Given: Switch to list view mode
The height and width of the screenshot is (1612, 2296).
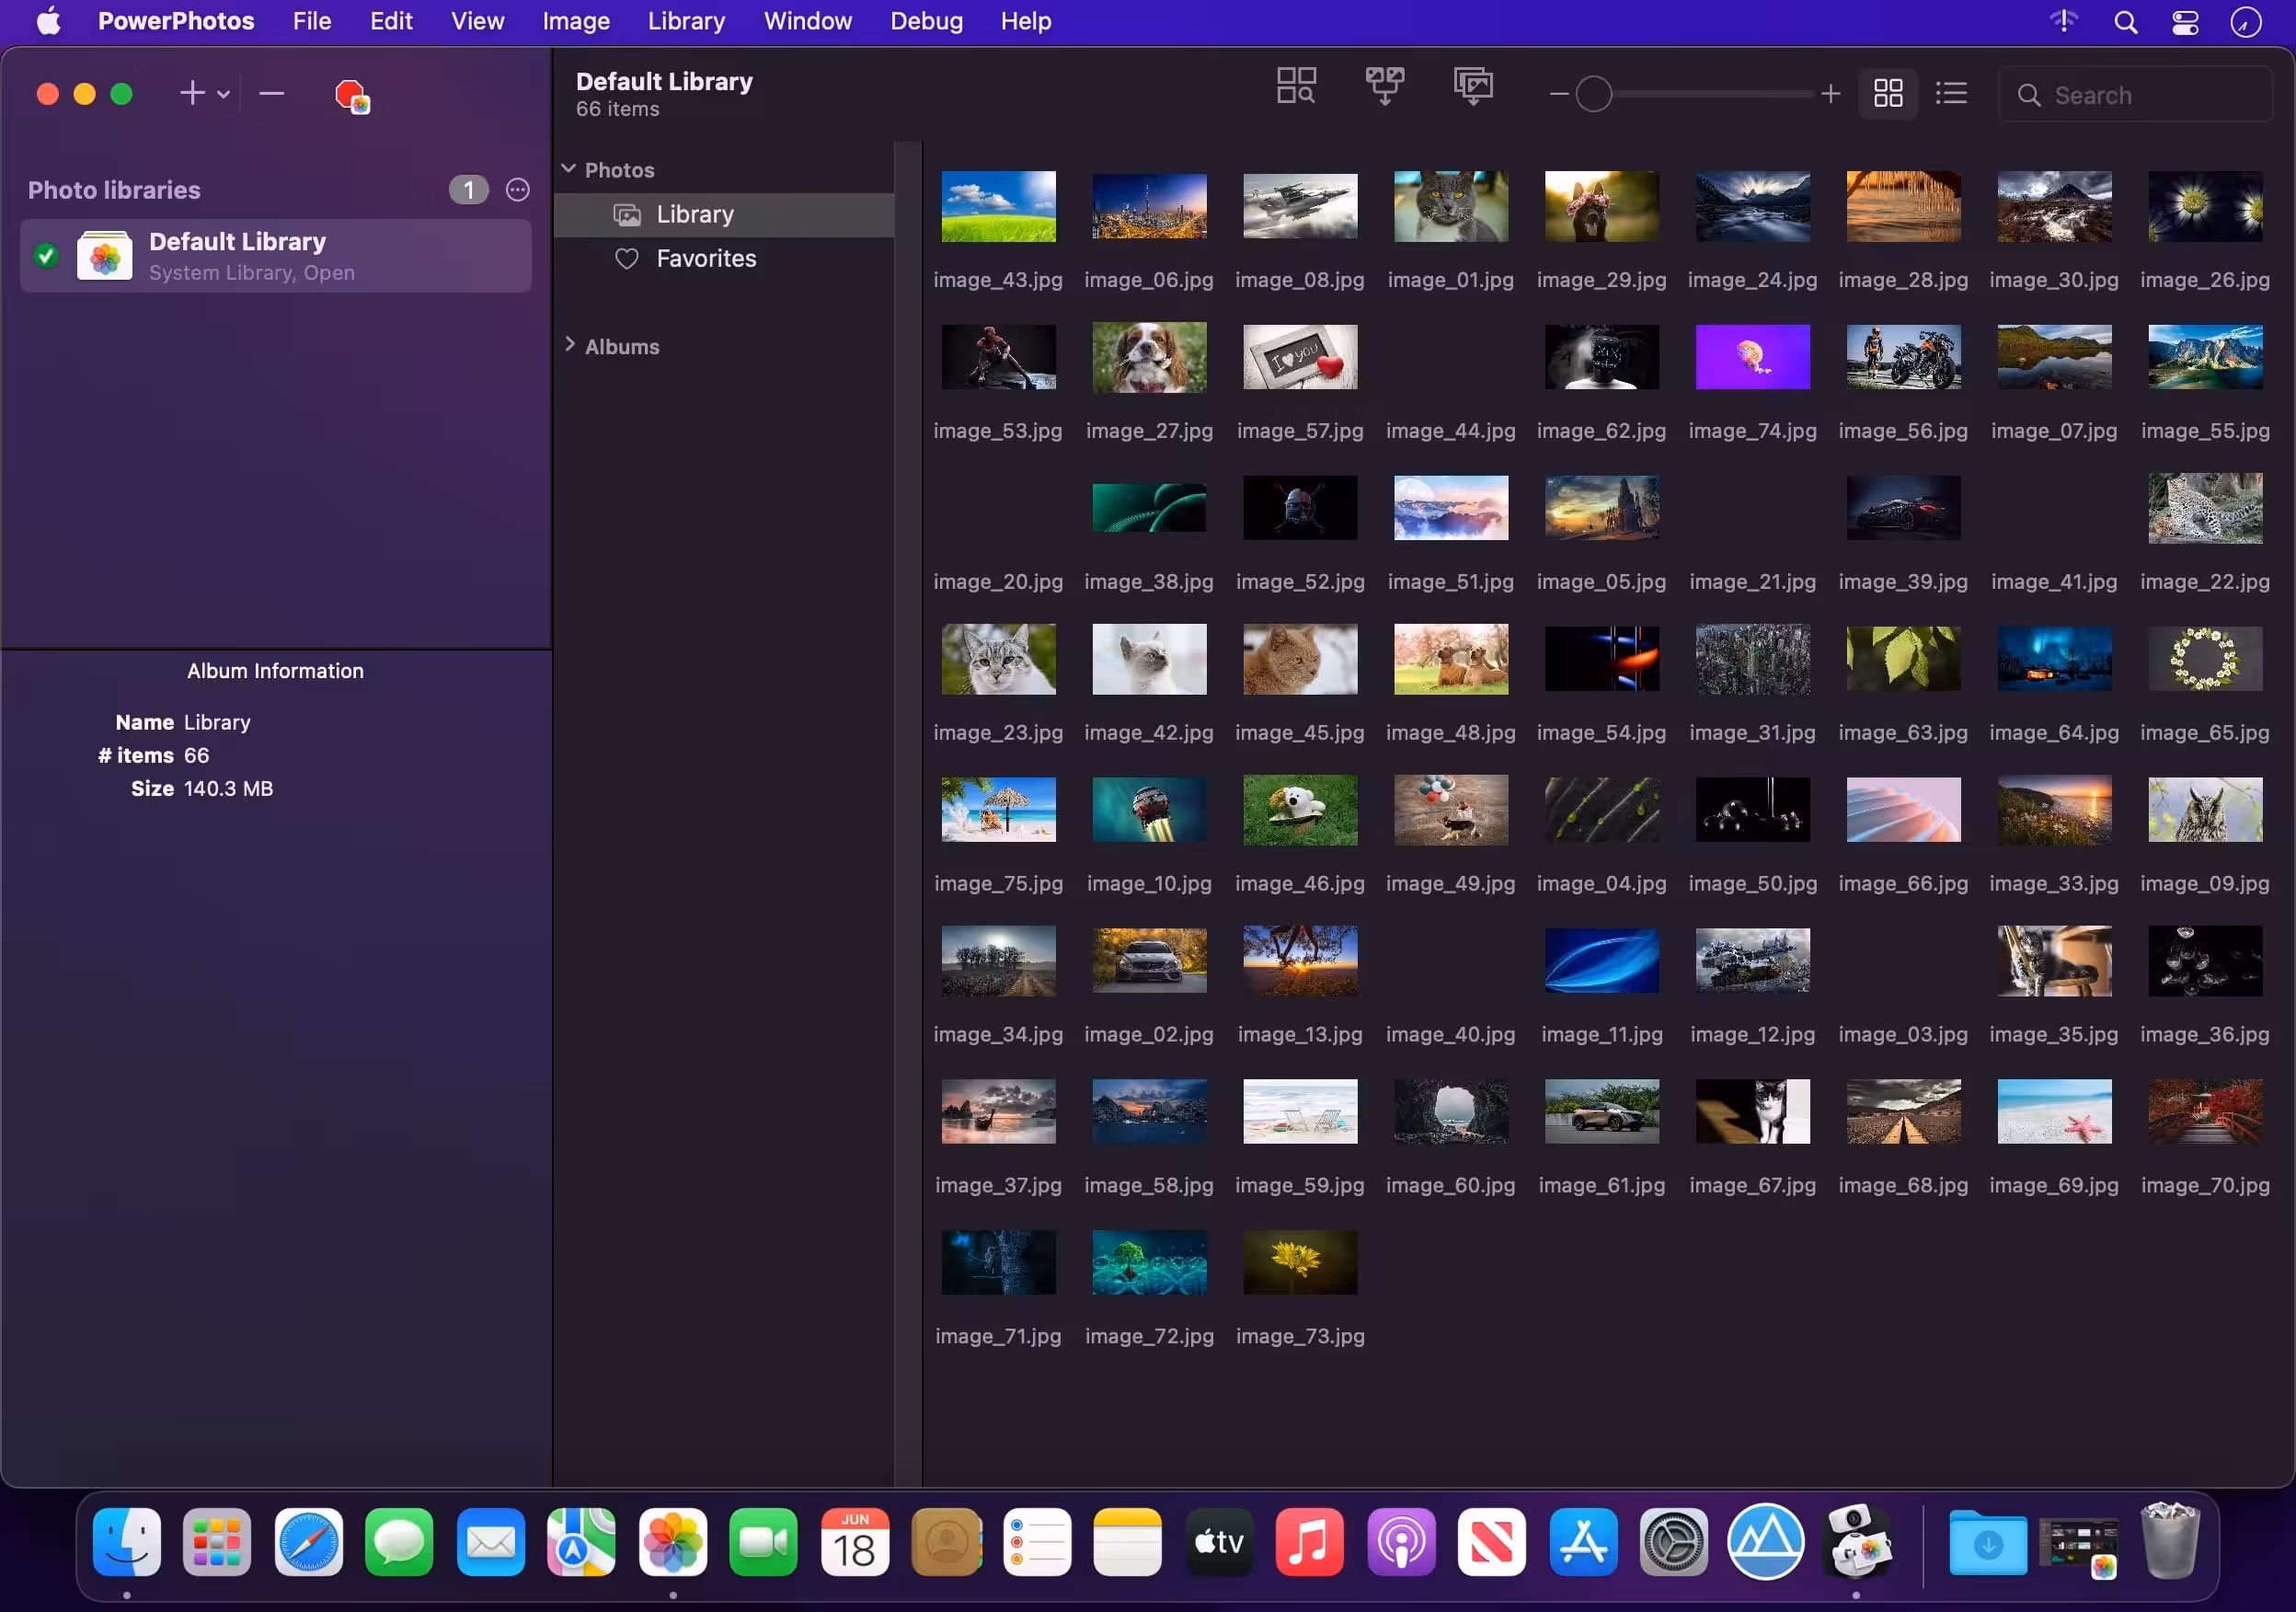Looking at the screenshot, I should pos(1950,94).
